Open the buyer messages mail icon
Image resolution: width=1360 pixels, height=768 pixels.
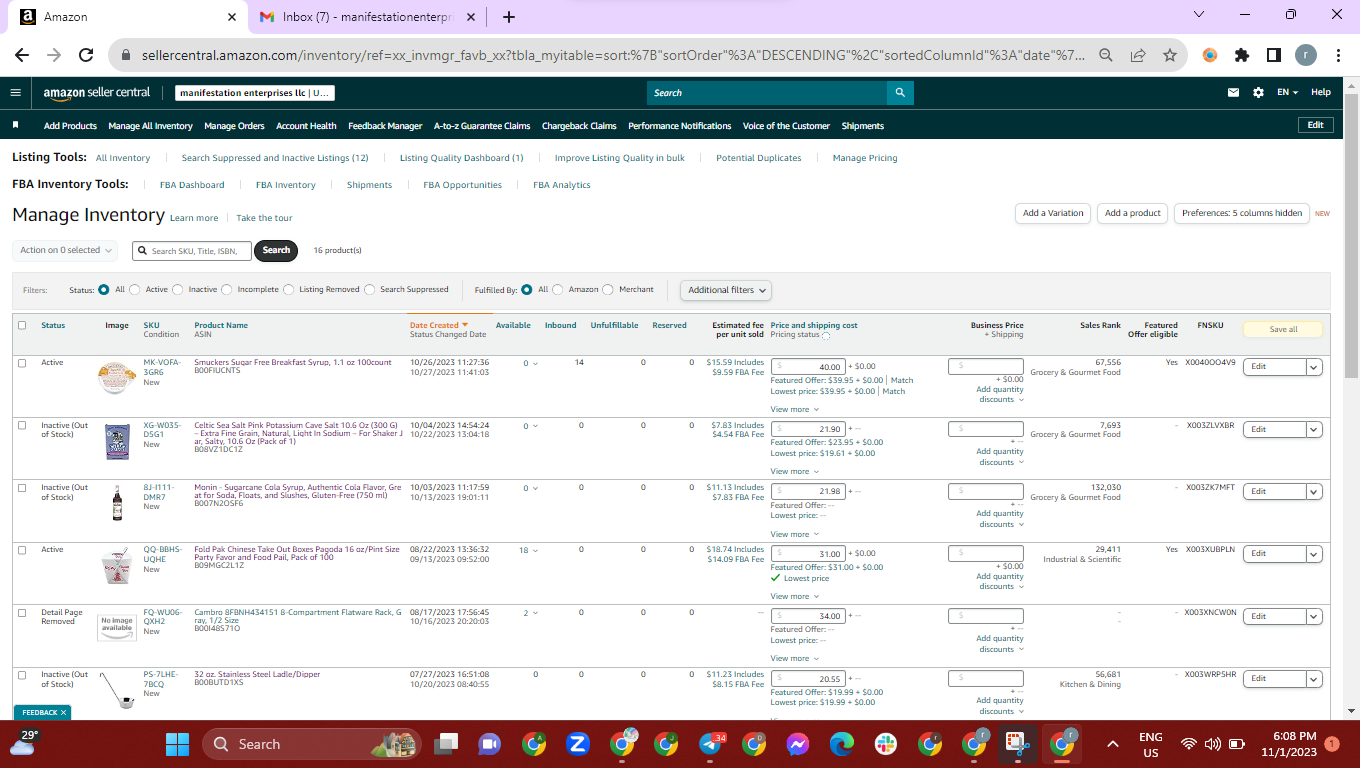[1233, 93]
